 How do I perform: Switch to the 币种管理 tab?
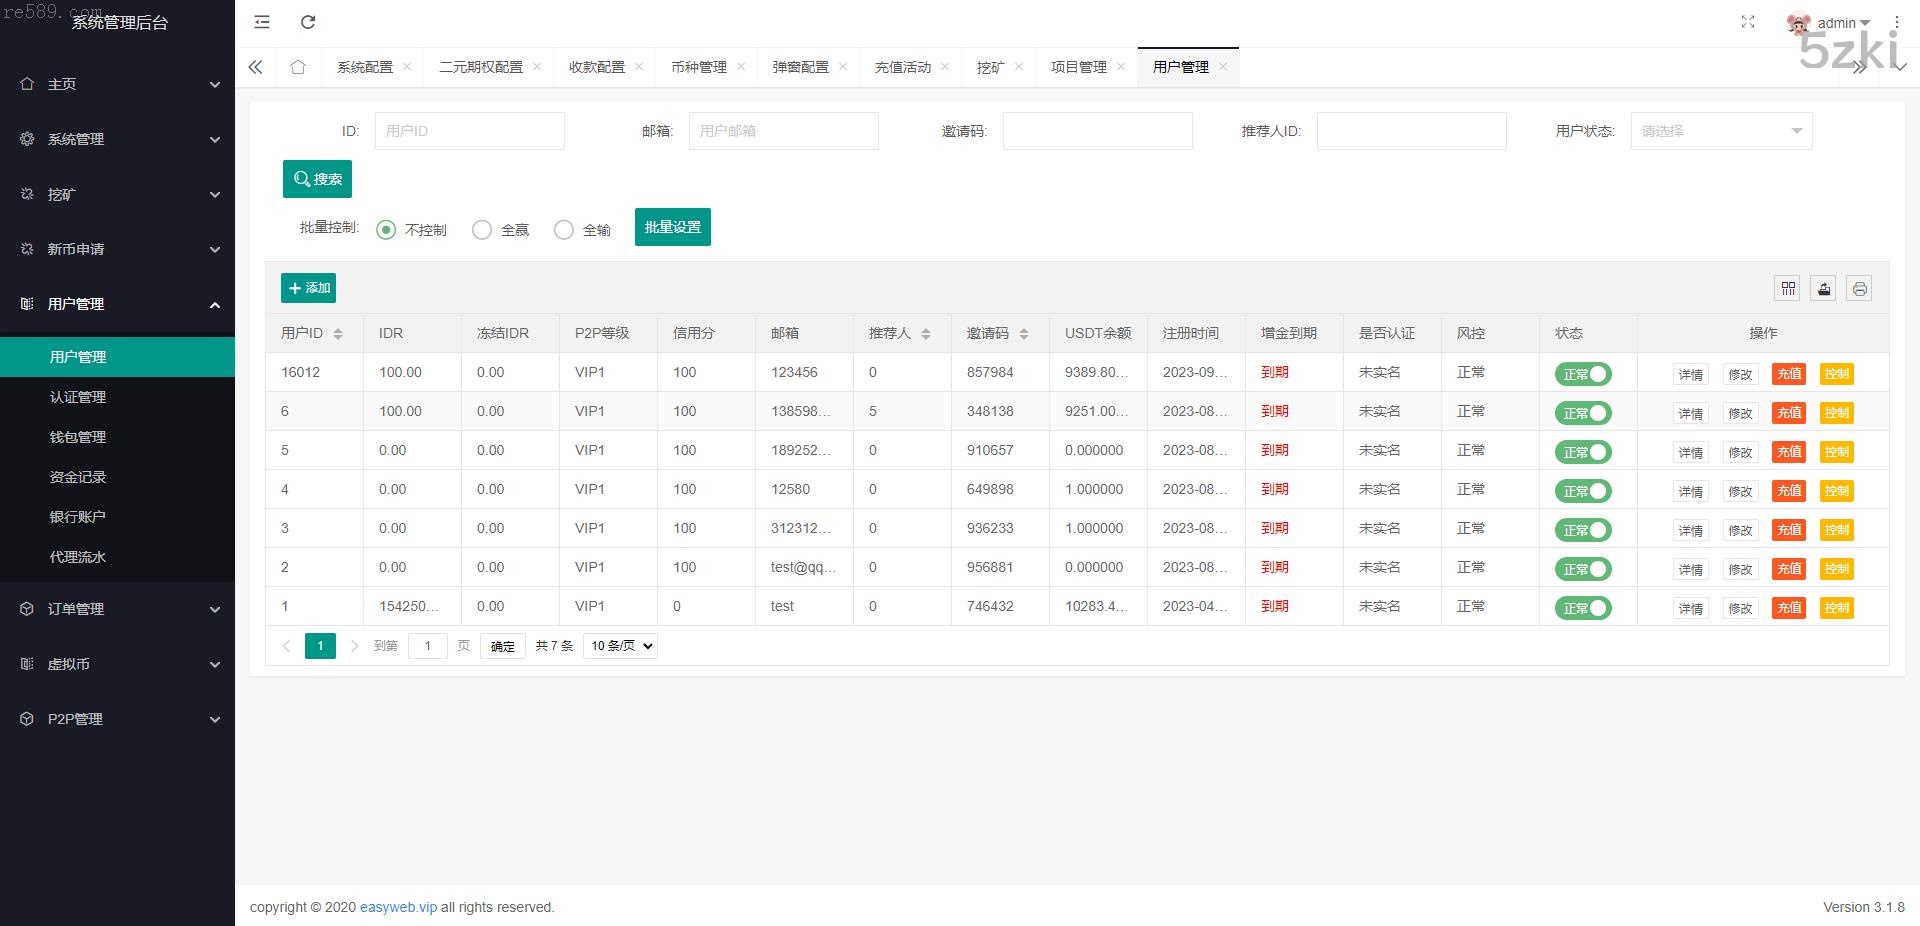(x=699, y=67)
